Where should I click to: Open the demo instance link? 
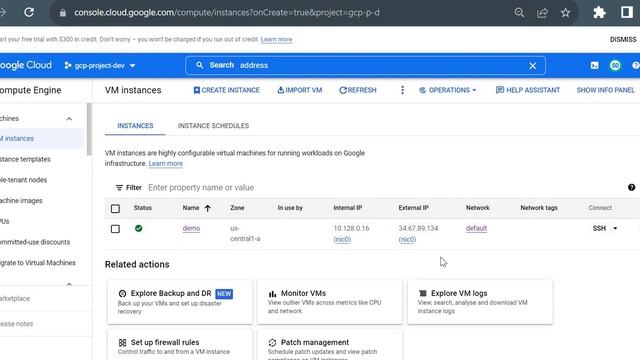tap(191, 228)
